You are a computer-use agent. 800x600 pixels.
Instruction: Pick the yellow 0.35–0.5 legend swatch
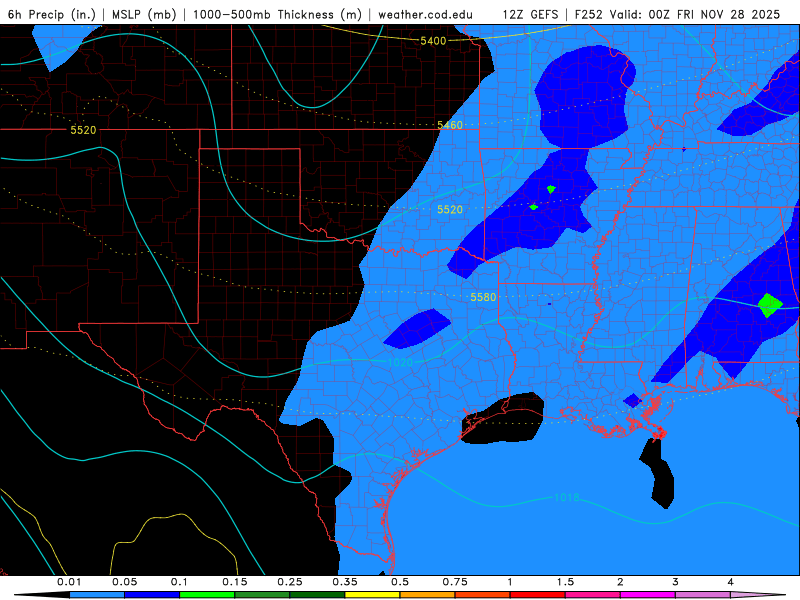pos(372,595)
